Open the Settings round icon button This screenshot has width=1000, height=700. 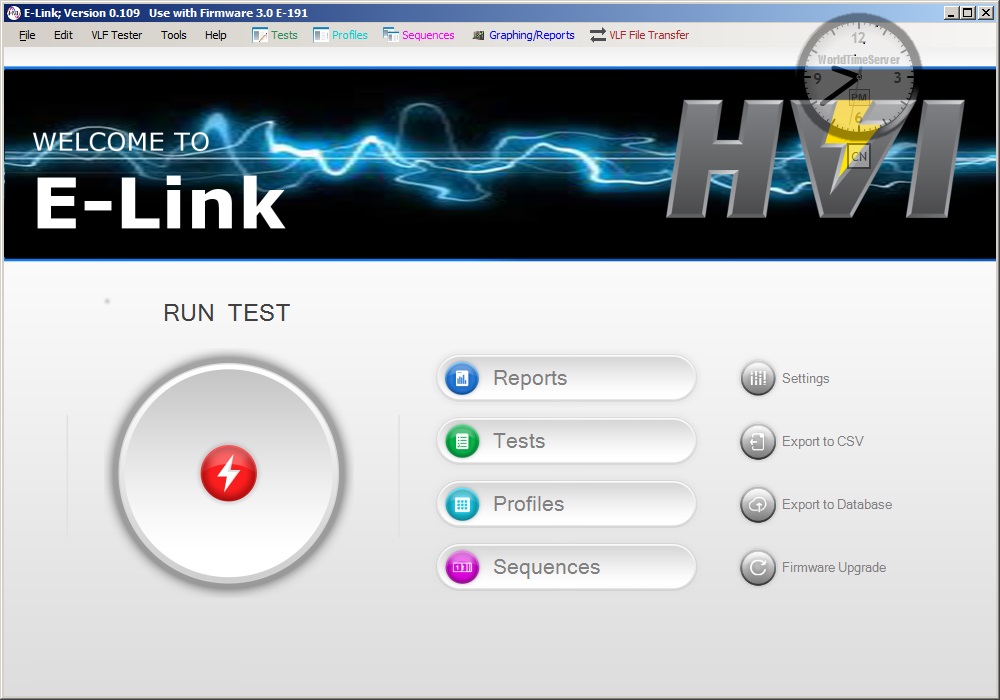tap(758, 378)
